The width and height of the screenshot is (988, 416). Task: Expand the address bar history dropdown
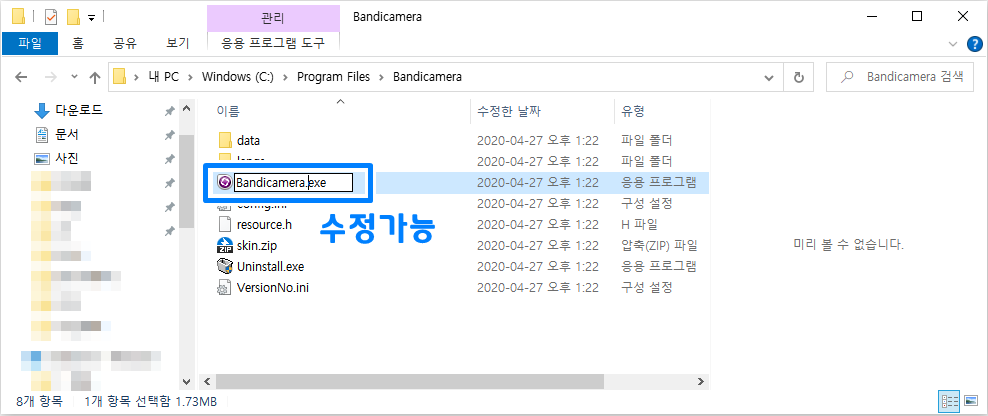click(x=769, y=77)
